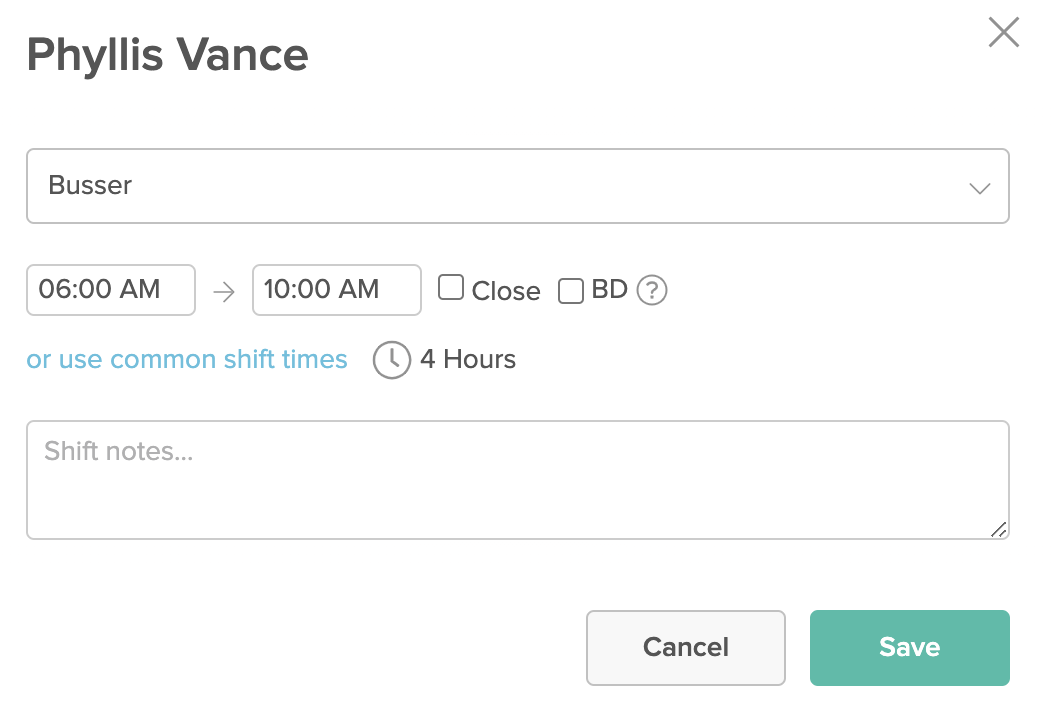Open the BD help question mark icon
This screenshot has height=706, width=1056.
point(651,290)
